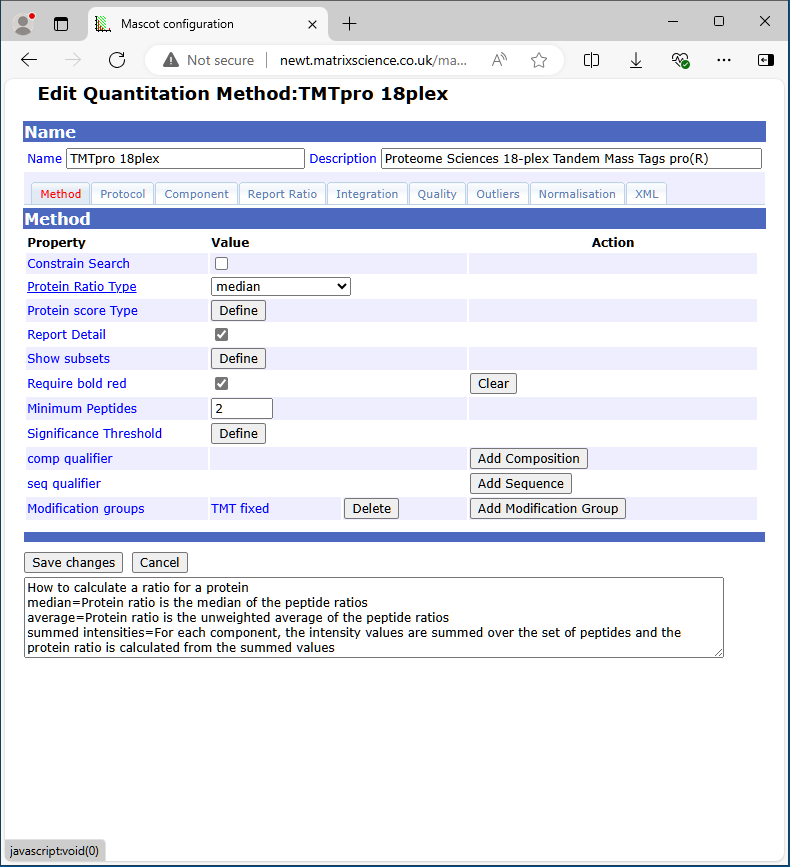Toggle the Constrain Search checkbox

222,264
